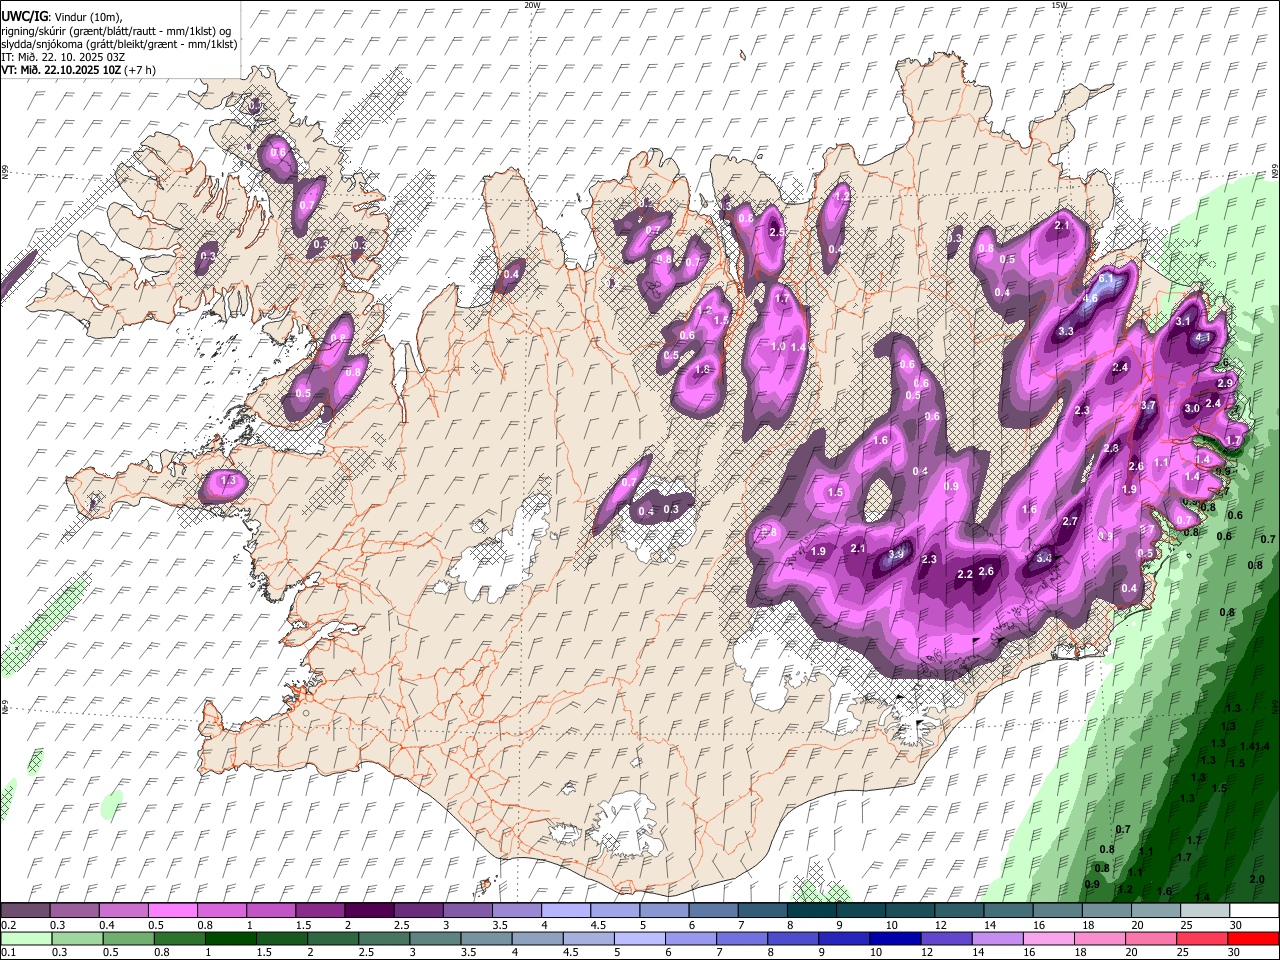This screenshot has height=960, width=1280.
Task: Click the red swatch labeled 30 in bottom legend row
Action: 1252,938
